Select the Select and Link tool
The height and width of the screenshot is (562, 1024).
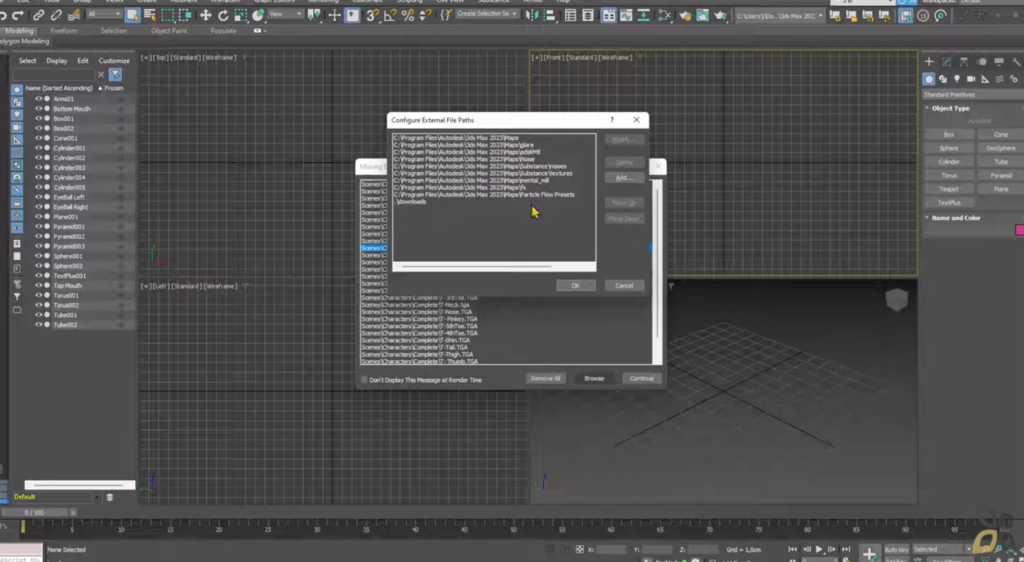tap(39, 14)
